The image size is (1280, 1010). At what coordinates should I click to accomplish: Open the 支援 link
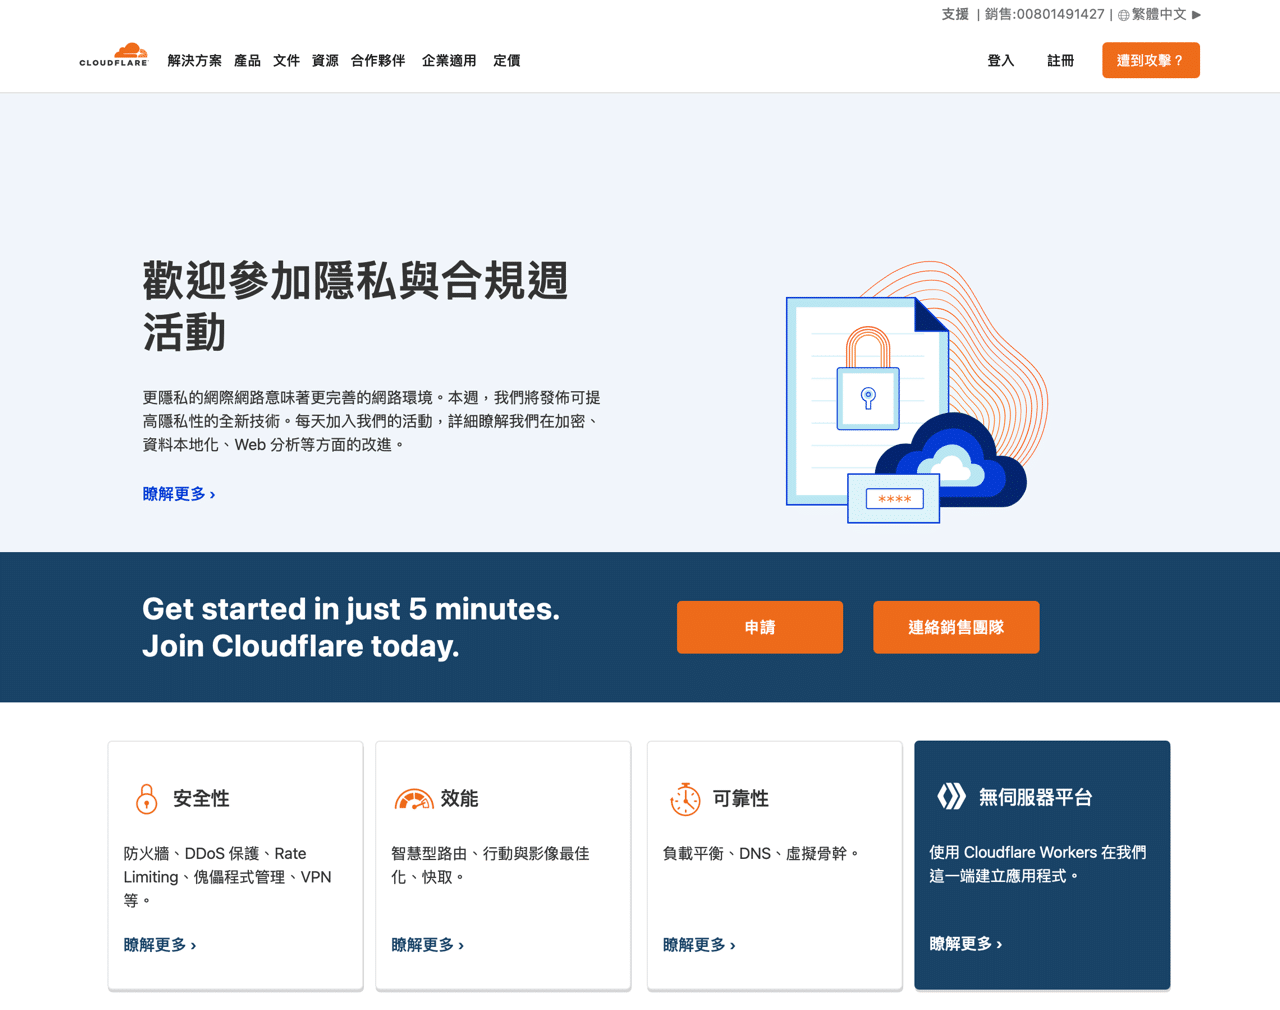click(x=955, y=15)
